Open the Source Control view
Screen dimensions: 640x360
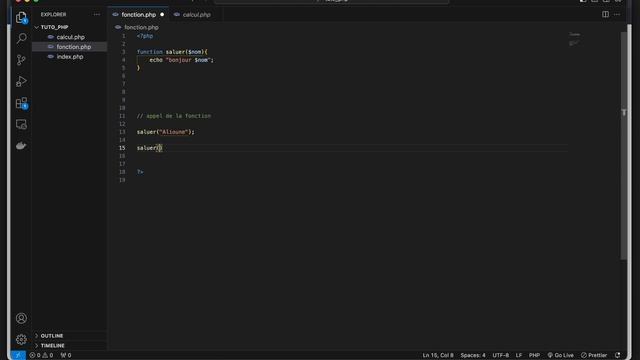coord(21,60)
